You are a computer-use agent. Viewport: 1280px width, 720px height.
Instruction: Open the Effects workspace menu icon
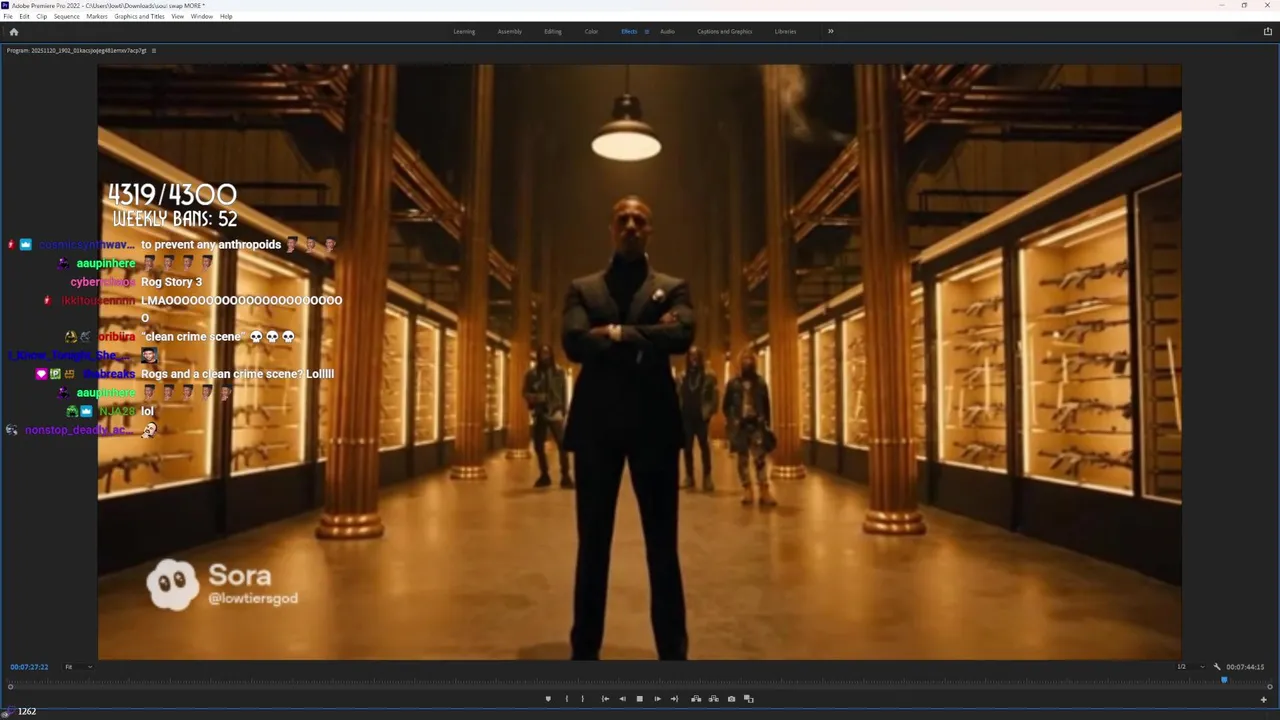(646, 32)
